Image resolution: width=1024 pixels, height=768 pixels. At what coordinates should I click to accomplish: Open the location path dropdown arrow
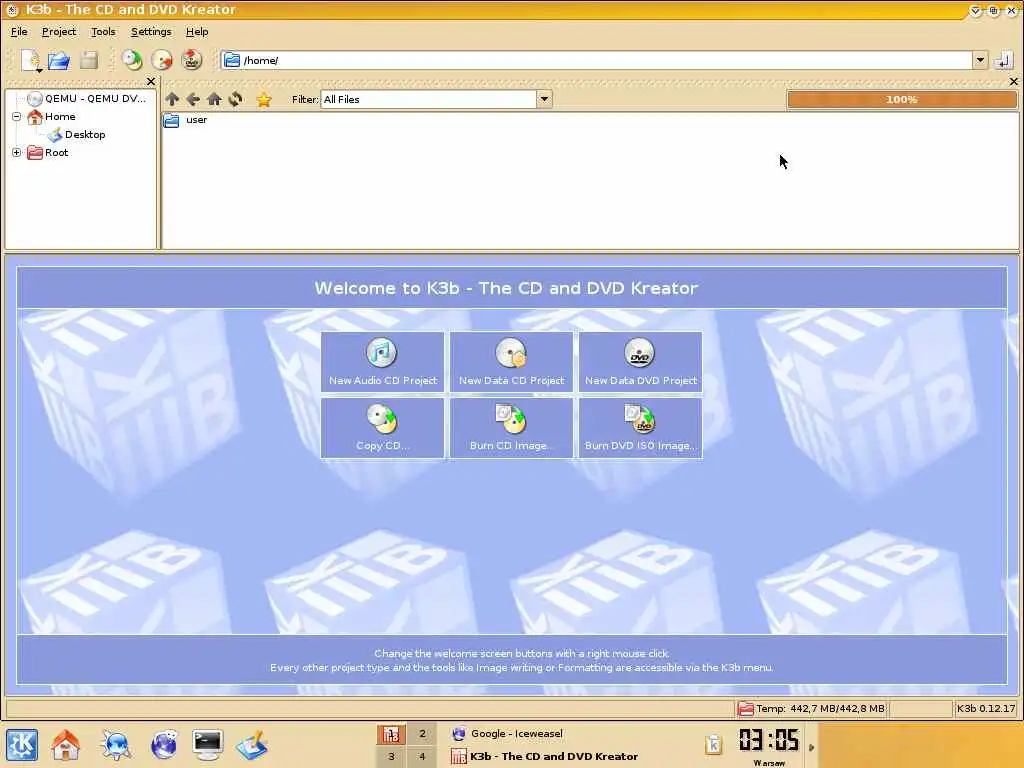click(x=980, y=60)
